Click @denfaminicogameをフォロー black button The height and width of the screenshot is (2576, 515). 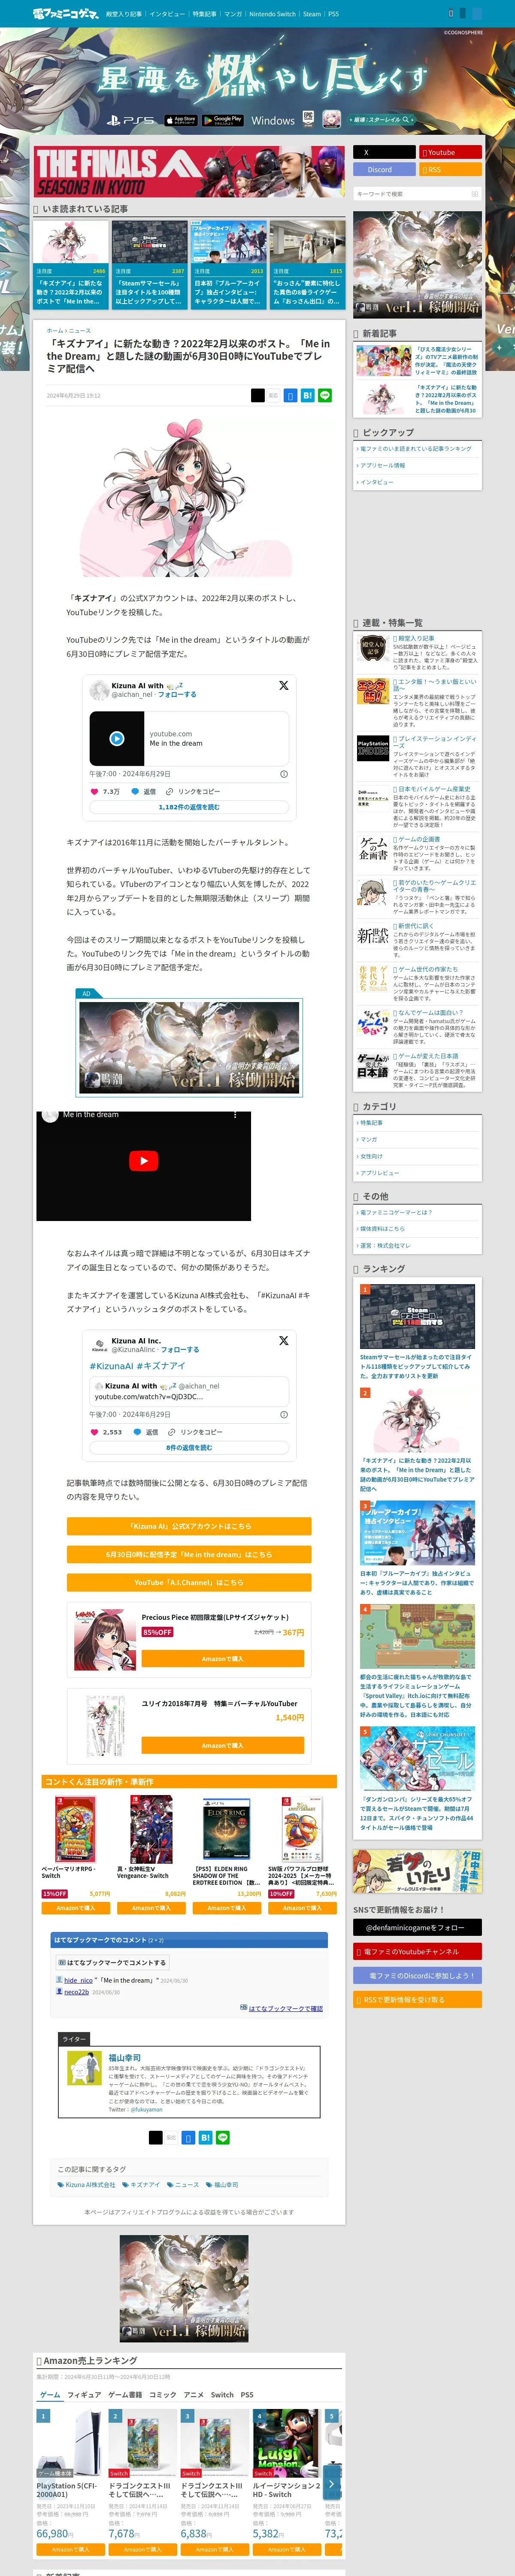417,1927
